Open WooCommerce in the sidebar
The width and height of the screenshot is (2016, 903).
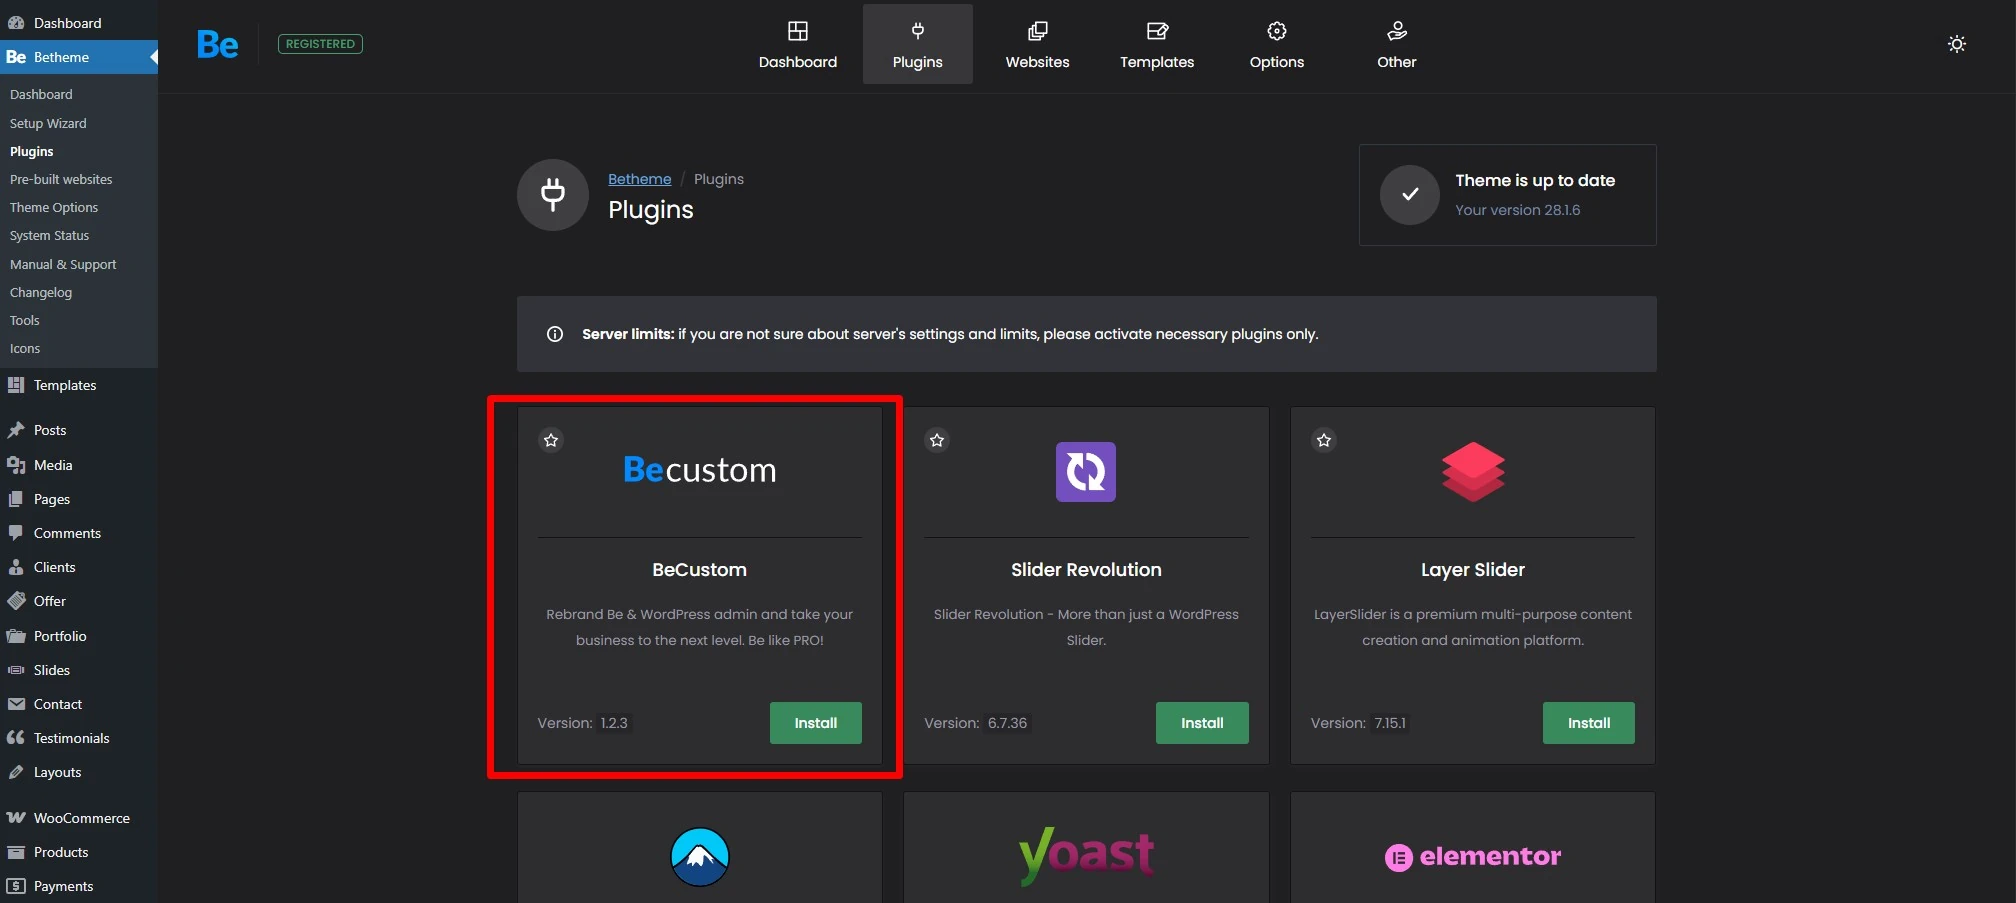click(x=79, y=818)
